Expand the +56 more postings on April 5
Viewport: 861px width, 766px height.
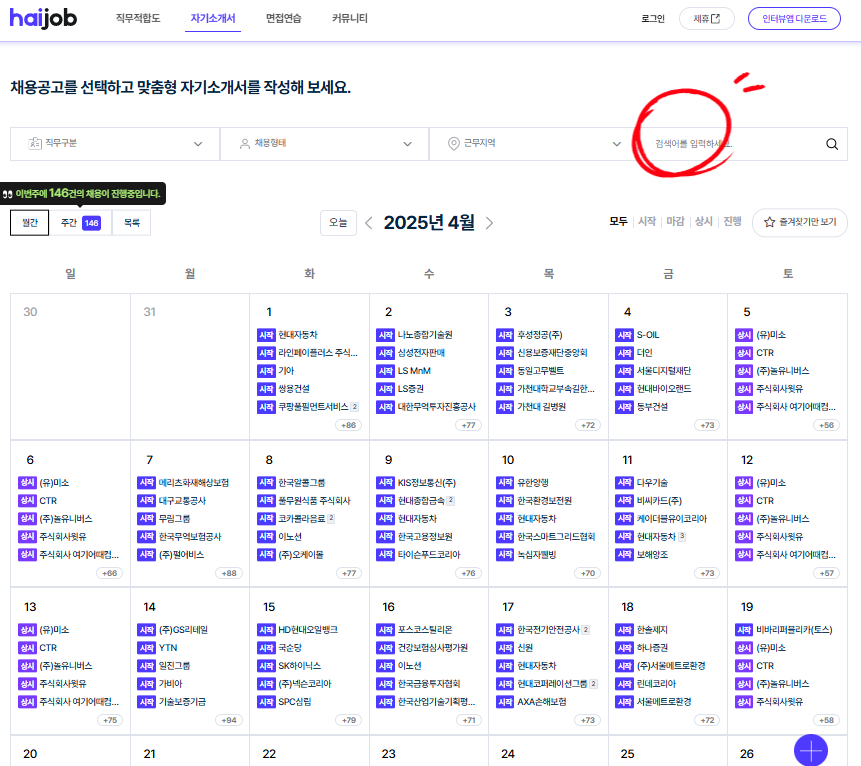pos(826,425)
